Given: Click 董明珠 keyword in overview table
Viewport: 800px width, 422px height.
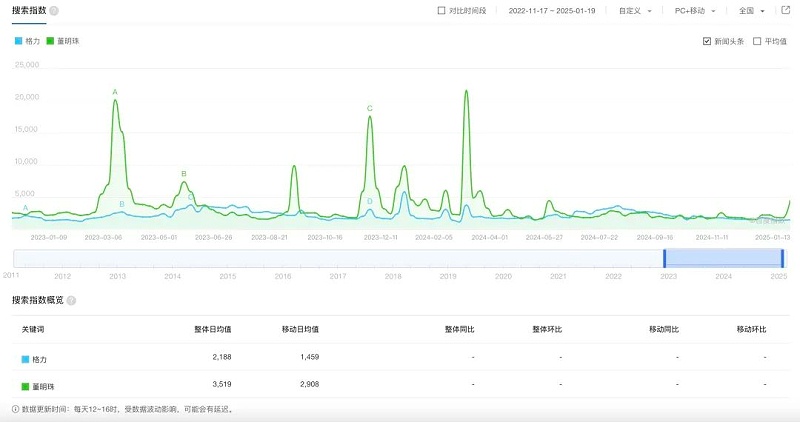Looking at the screenshot, I should (43, 387).
